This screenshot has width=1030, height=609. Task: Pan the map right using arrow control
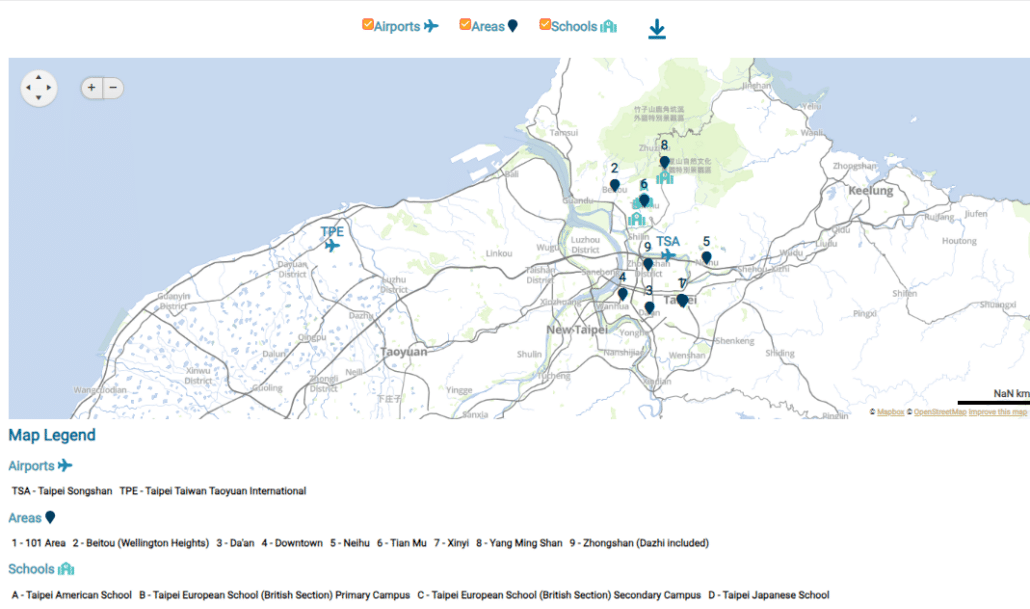click(50, 88)
